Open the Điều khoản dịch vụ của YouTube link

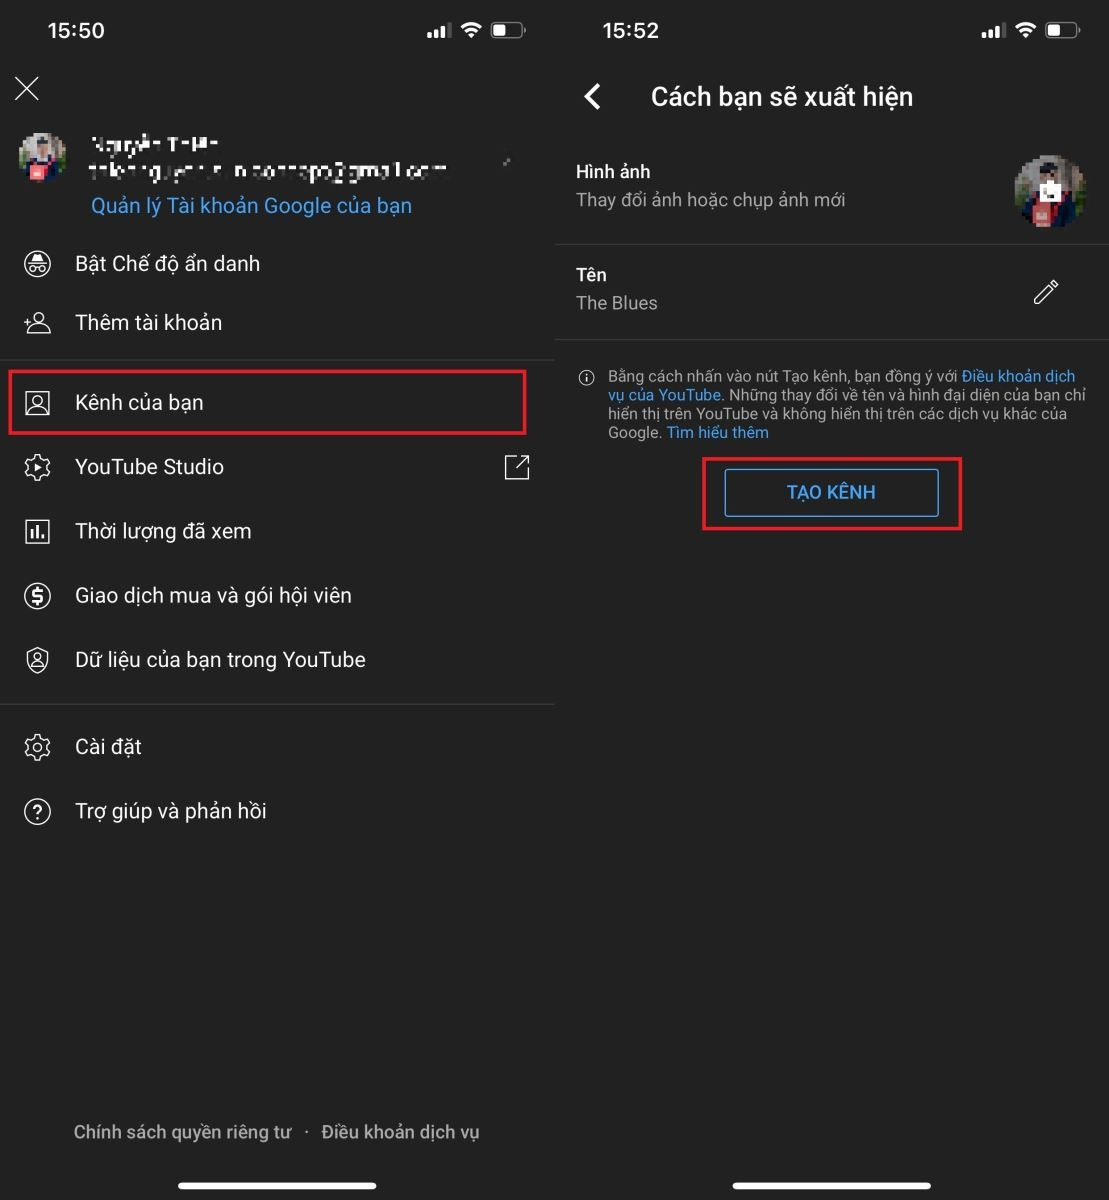click(1019, 376)
